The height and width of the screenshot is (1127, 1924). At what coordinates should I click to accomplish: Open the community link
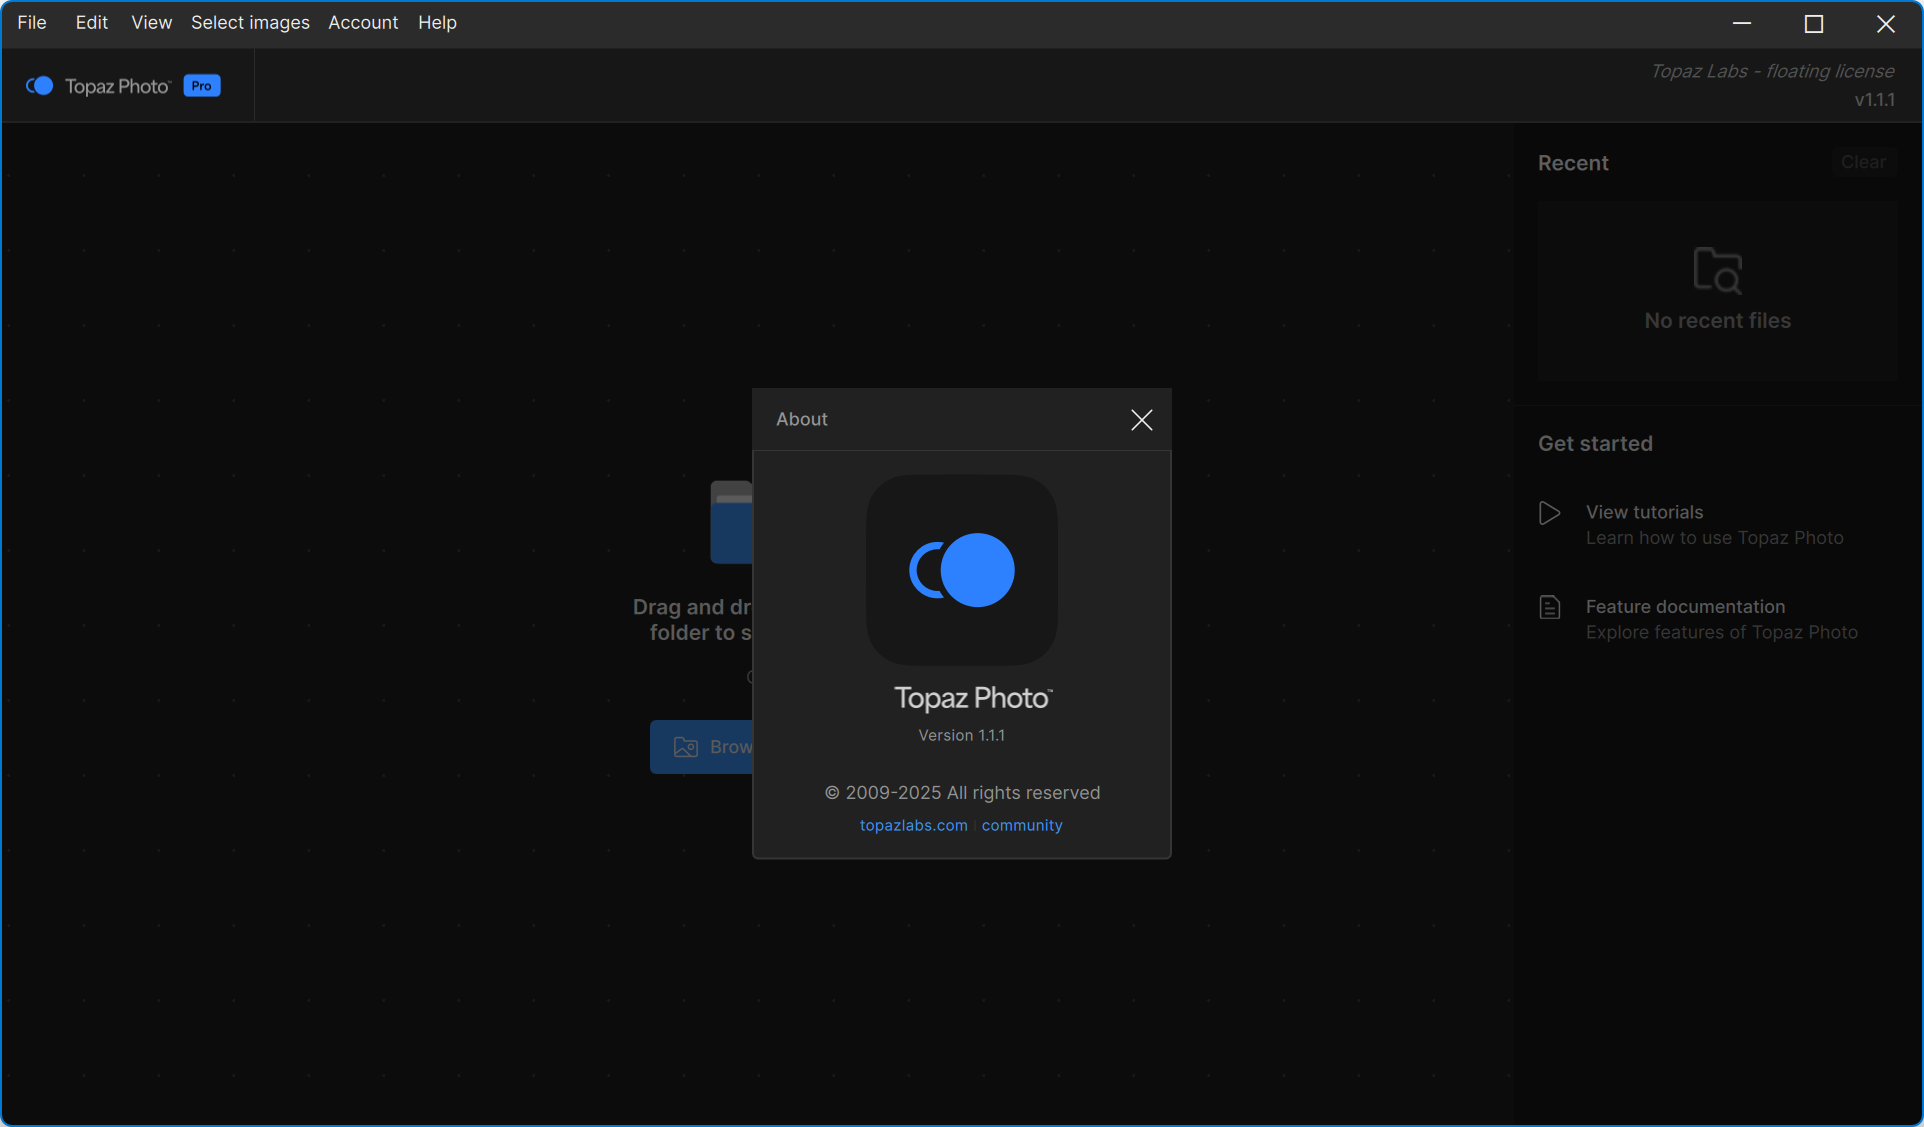click(x=1021, y=825)
